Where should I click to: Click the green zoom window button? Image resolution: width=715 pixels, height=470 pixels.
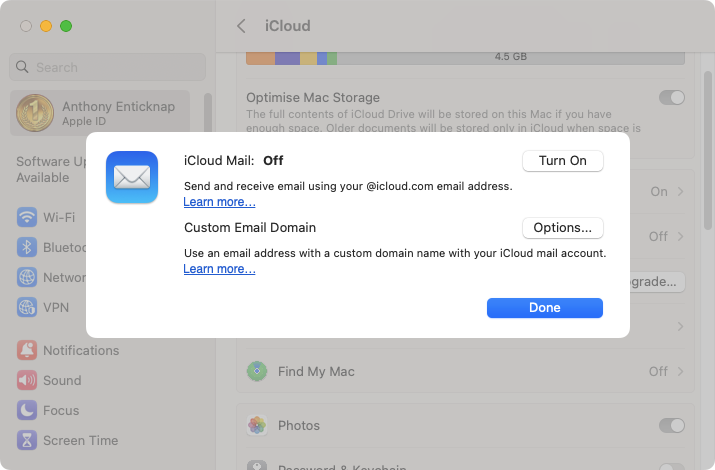(x=66, y=26)
